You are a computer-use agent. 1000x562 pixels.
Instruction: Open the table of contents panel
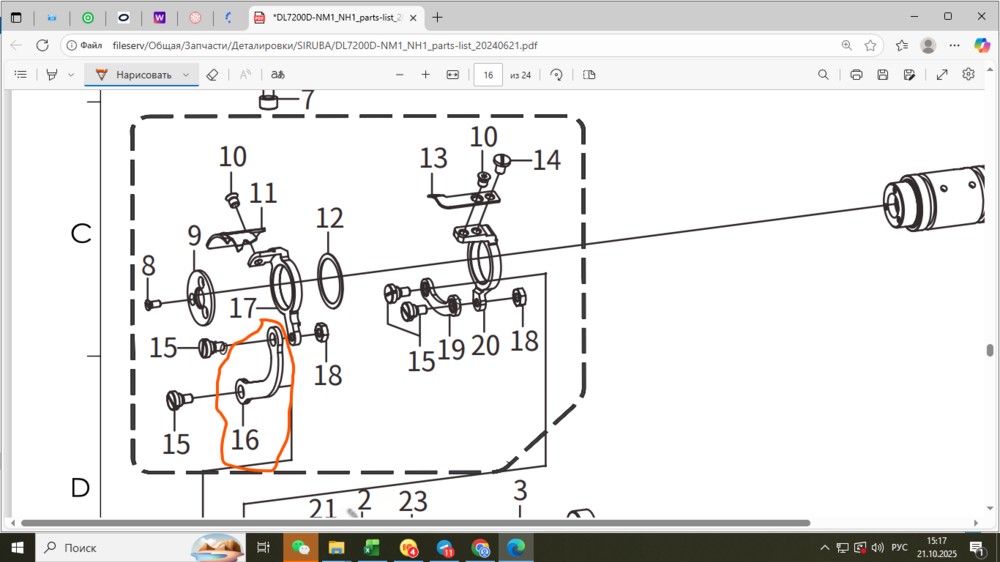click(20, 75)
